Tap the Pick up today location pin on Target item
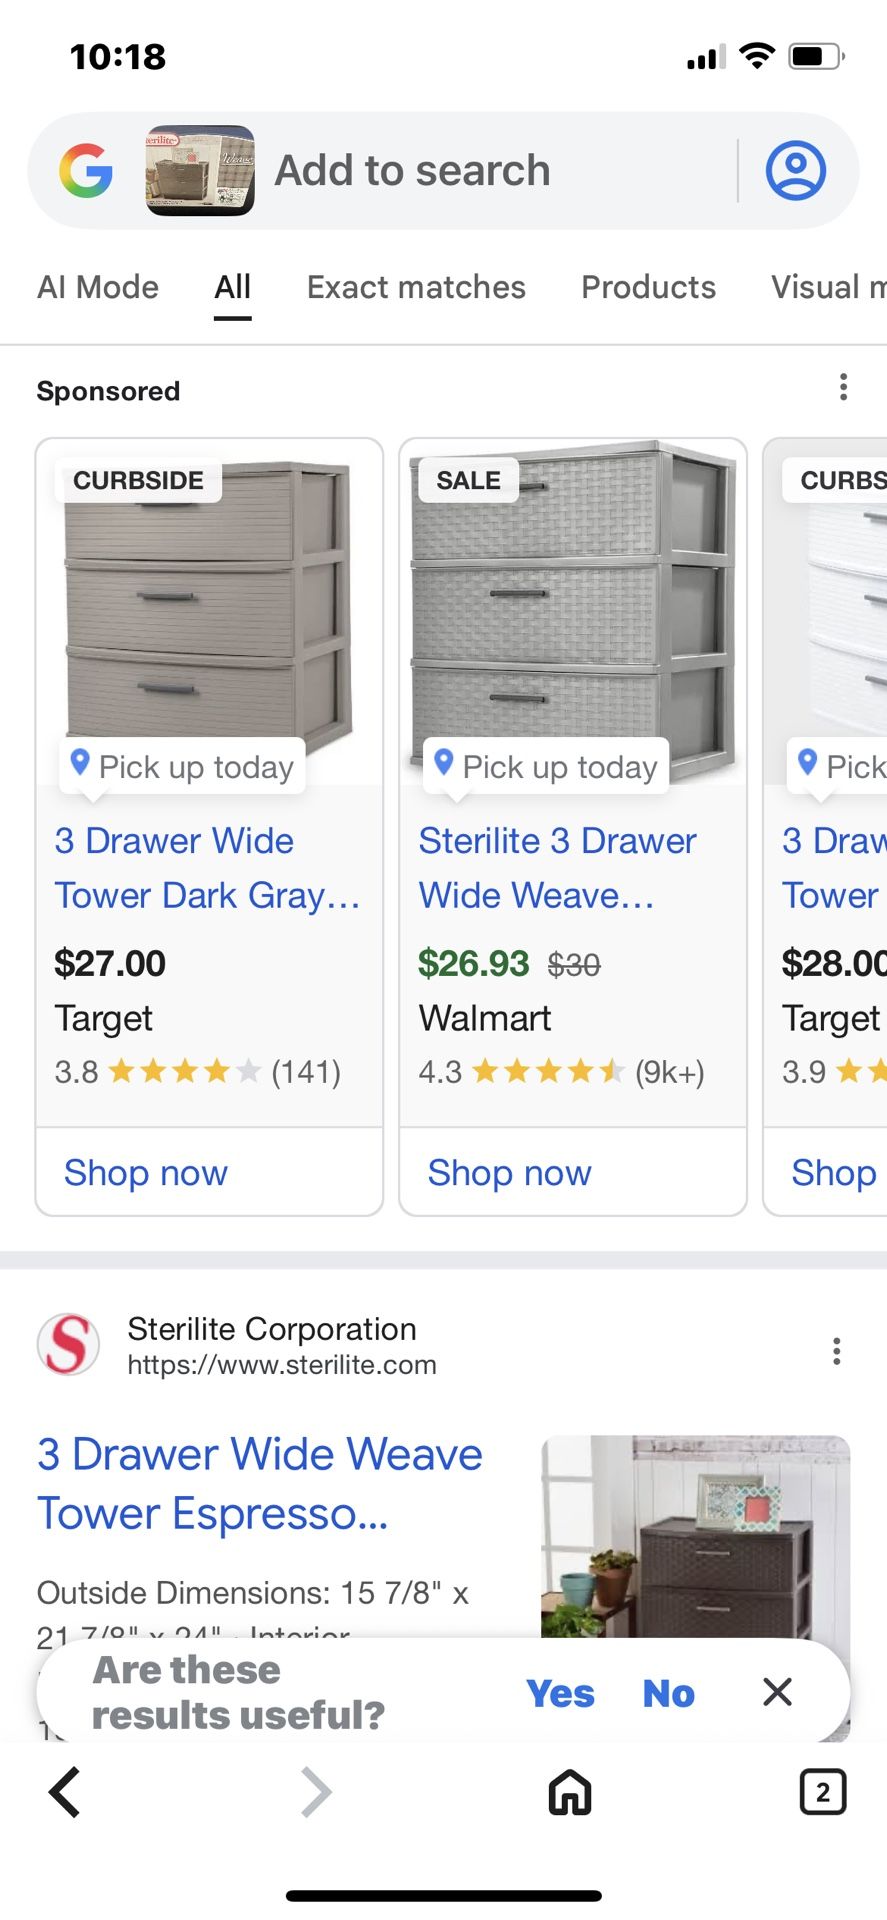This screenshot has width=887, height=1920. point(80,765)
